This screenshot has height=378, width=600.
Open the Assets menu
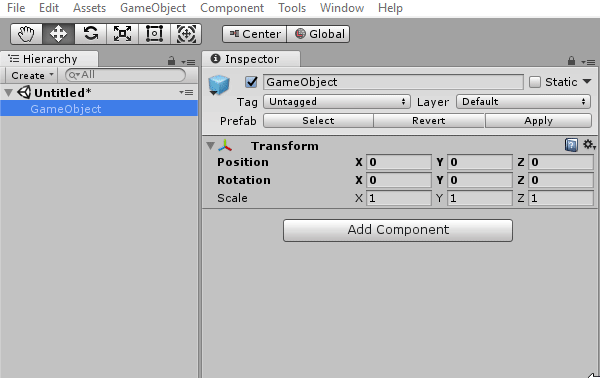click(90, 8)
